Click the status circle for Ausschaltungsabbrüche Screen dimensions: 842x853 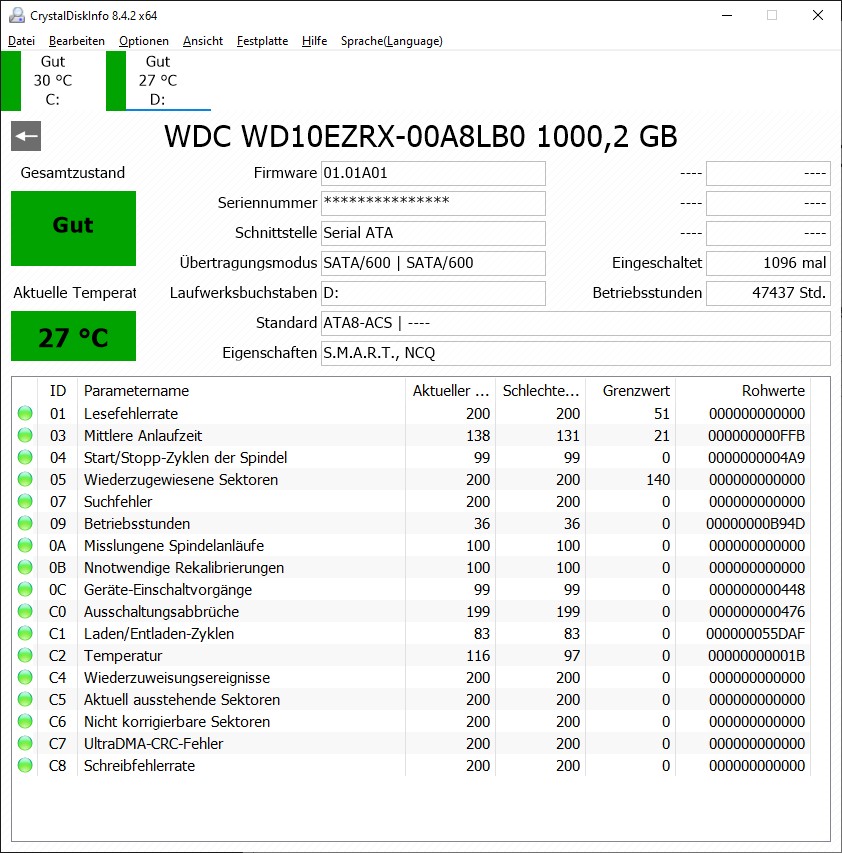[25, 611]
